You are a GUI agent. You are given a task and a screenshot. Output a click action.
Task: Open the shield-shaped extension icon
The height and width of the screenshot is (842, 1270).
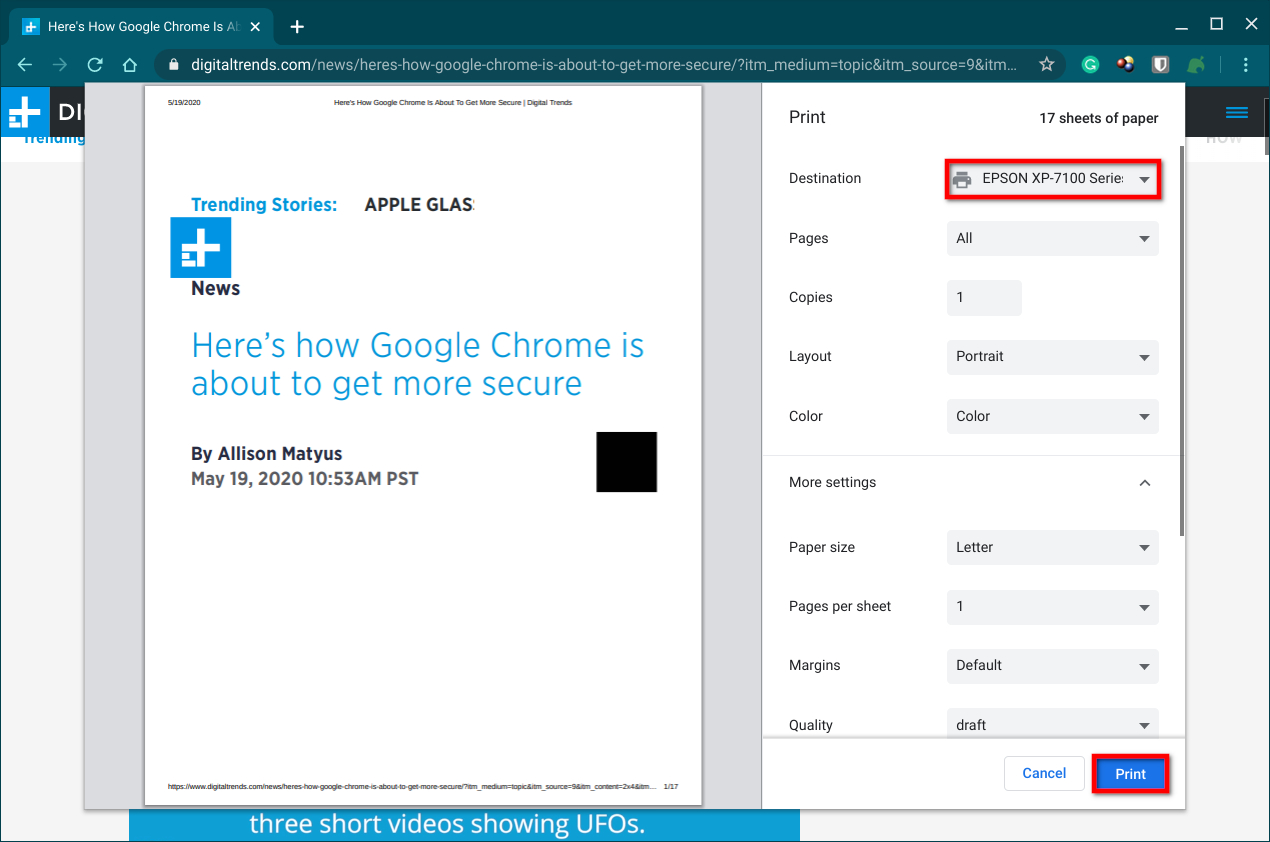1160,65
